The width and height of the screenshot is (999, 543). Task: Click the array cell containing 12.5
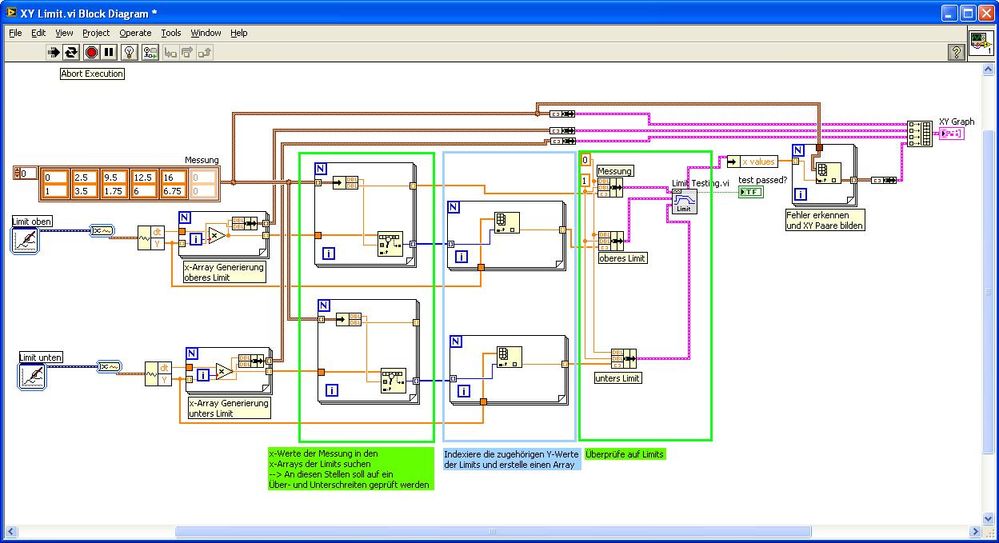[144, 177]
